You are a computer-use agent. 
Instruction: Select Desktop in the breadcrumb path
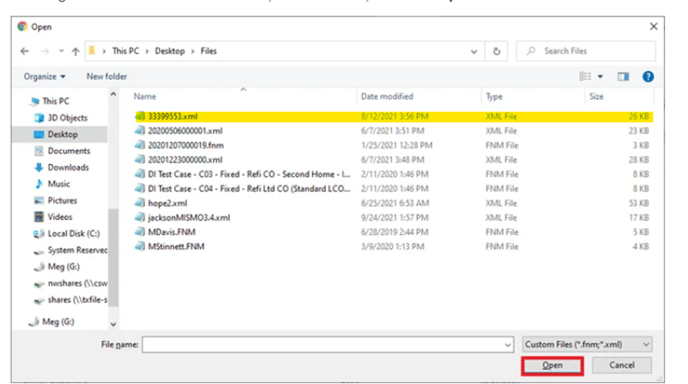[x=170, y=51]
